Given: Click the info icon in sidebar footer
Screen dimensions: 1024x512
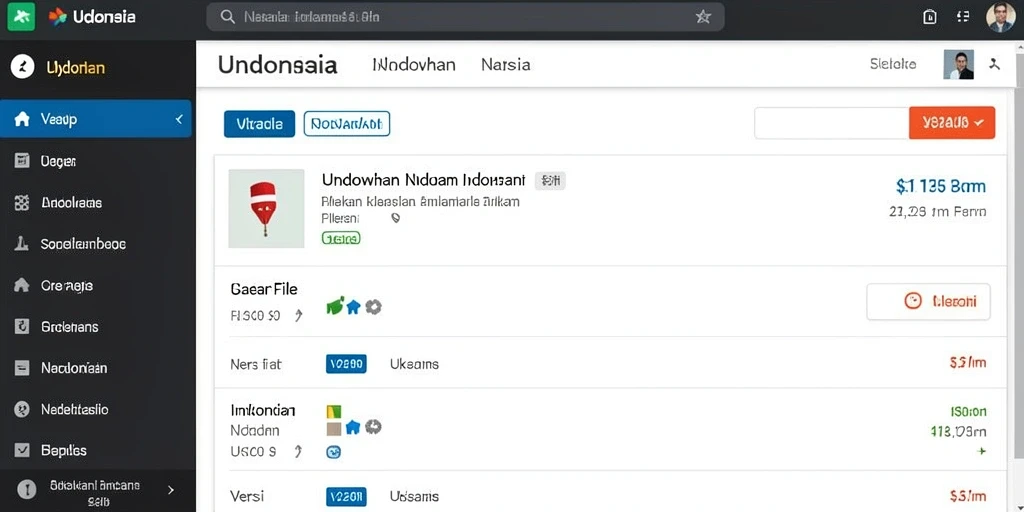Looking at the screenshot, I should [x=27, y=489].
